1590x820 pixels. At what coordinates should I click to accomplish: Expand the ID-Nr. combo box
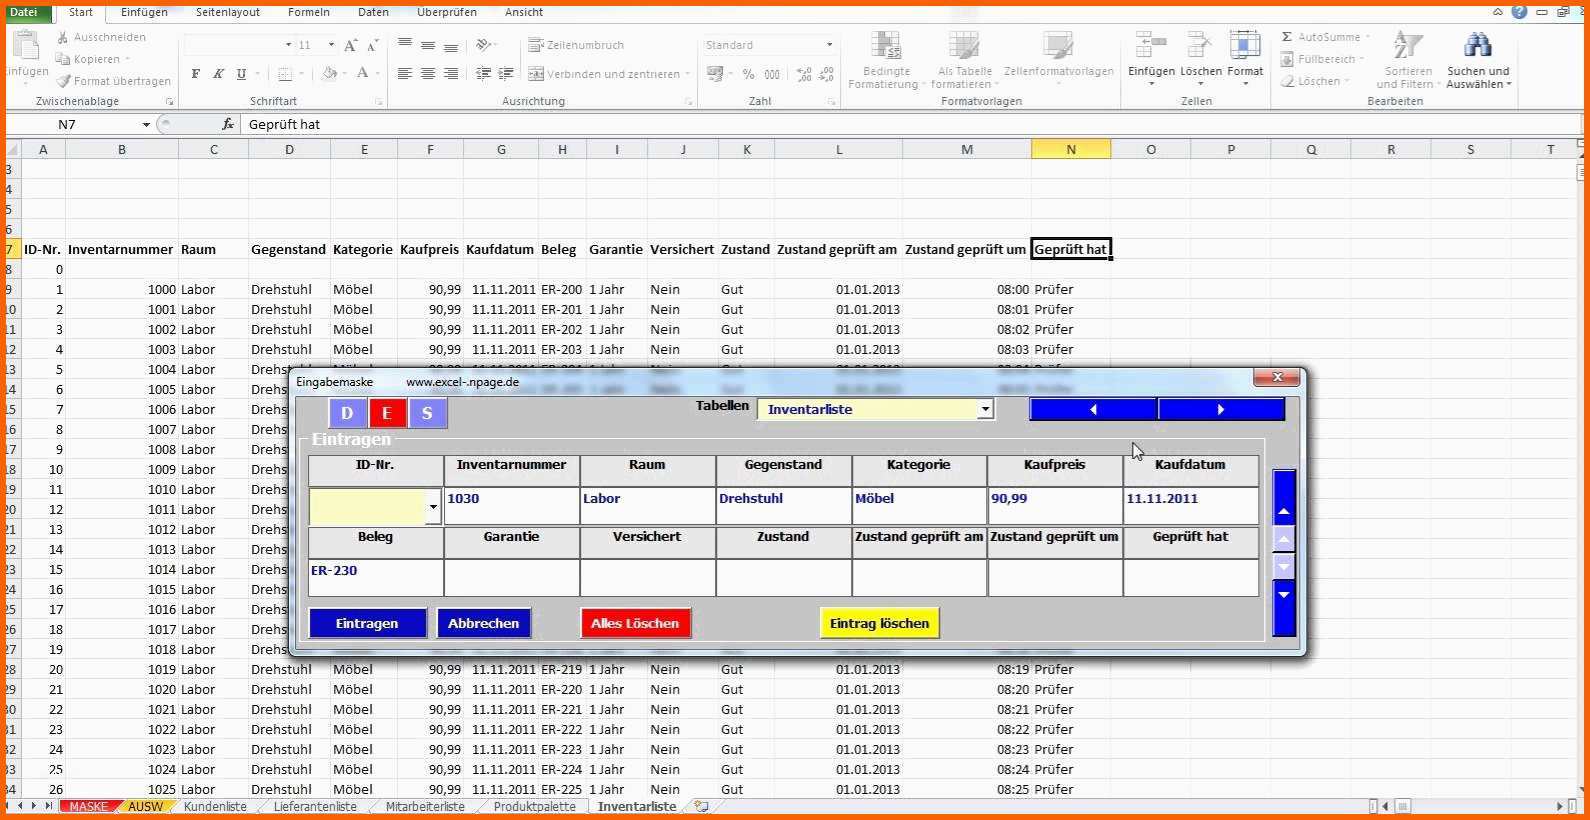433,507
